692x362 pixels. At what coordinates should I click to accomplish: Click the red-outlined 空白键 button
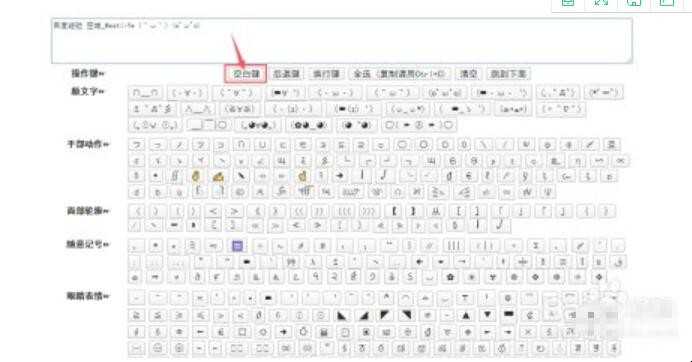(245, 74)
